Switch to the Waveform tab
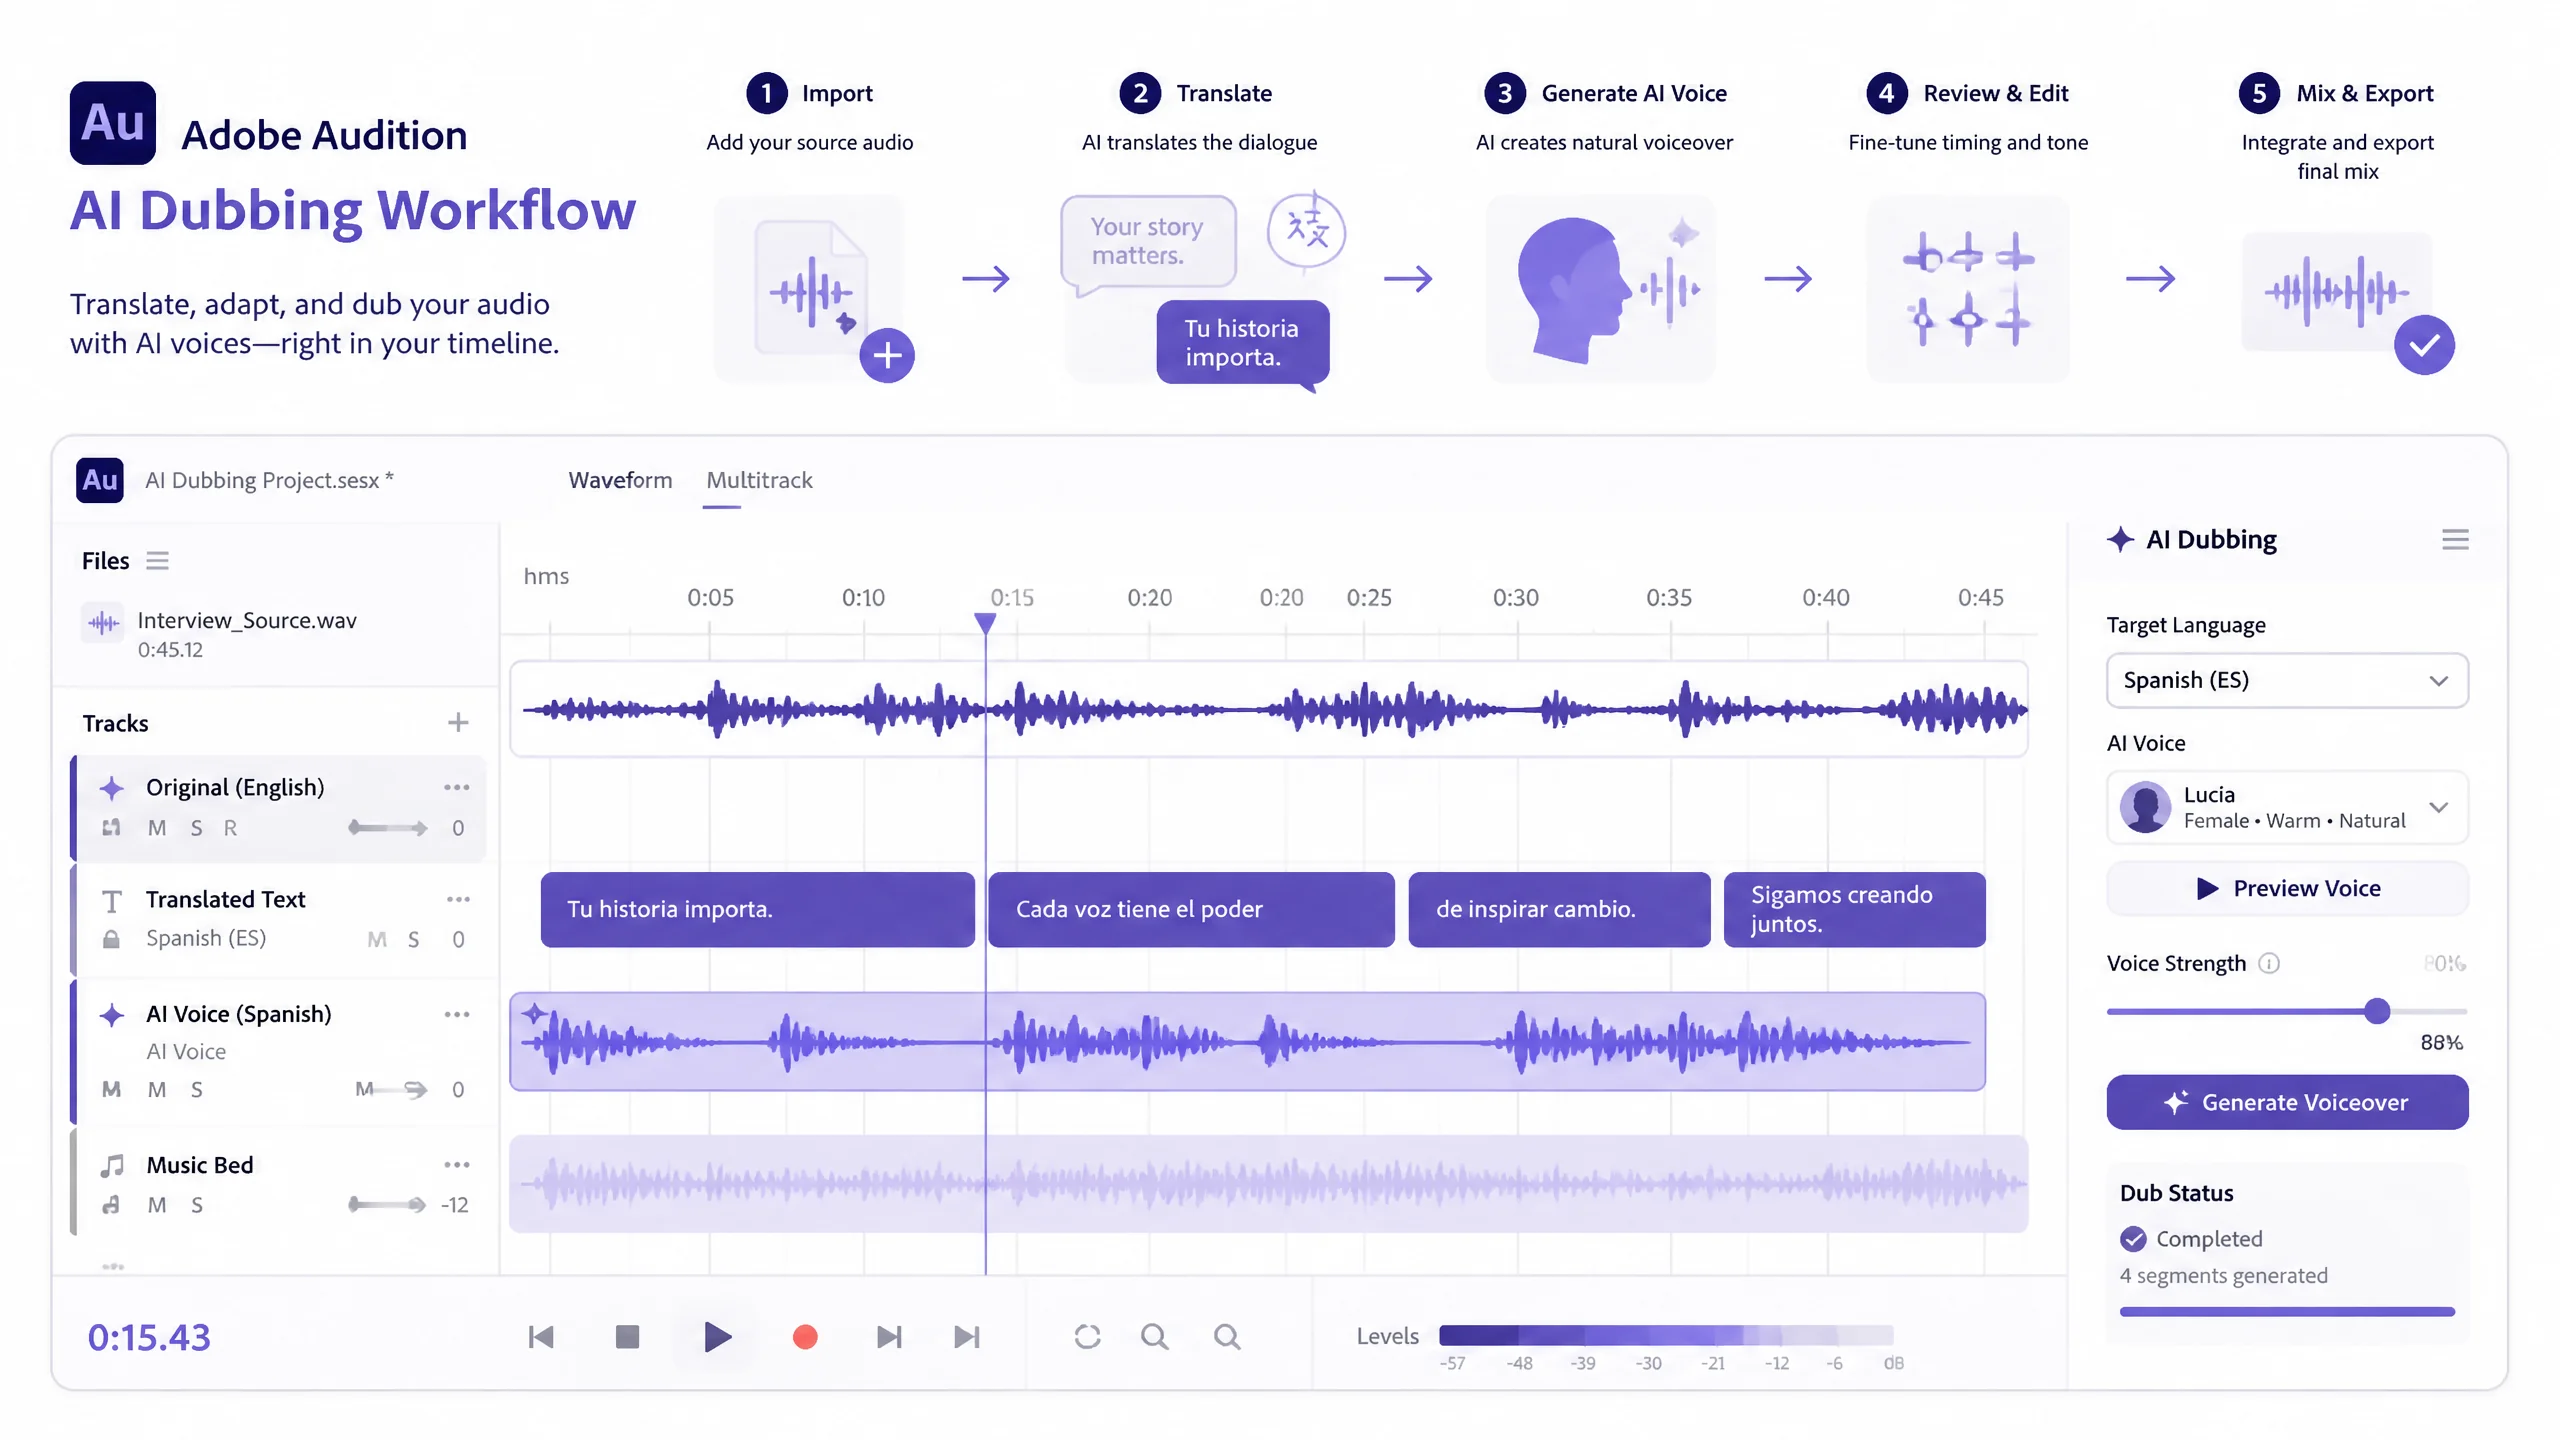The width and height of the screenshot is (2560, 1440). (620, 480)
